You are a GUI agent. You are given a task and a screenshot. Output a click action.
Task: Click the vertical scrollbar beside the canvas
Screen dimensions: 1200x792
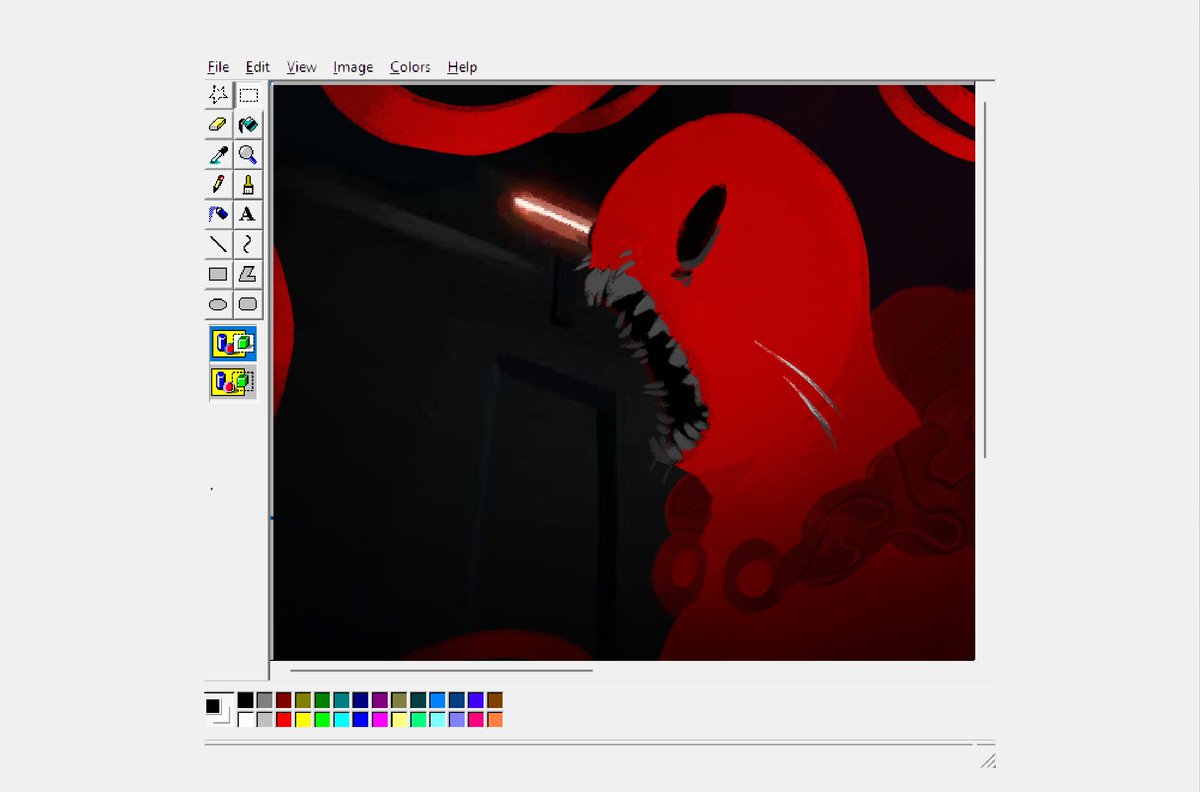(x=986, y=279)
